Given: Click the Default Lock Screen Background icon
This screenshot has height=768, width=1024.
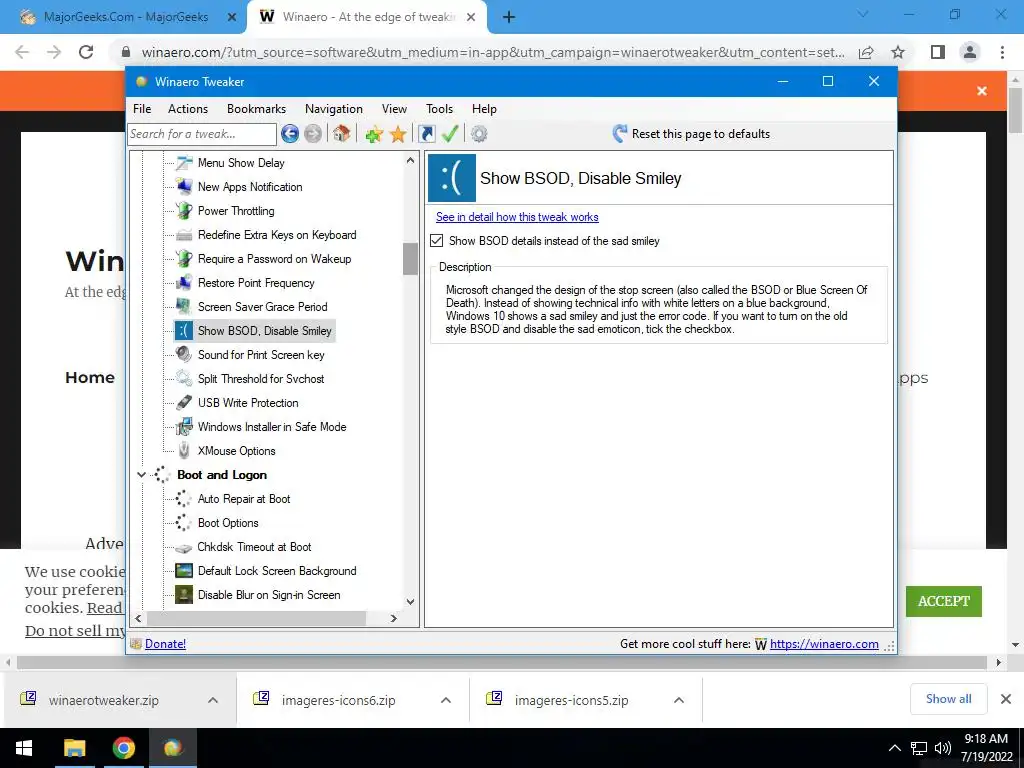Looking at the screenshot, I should coord(184,571).
